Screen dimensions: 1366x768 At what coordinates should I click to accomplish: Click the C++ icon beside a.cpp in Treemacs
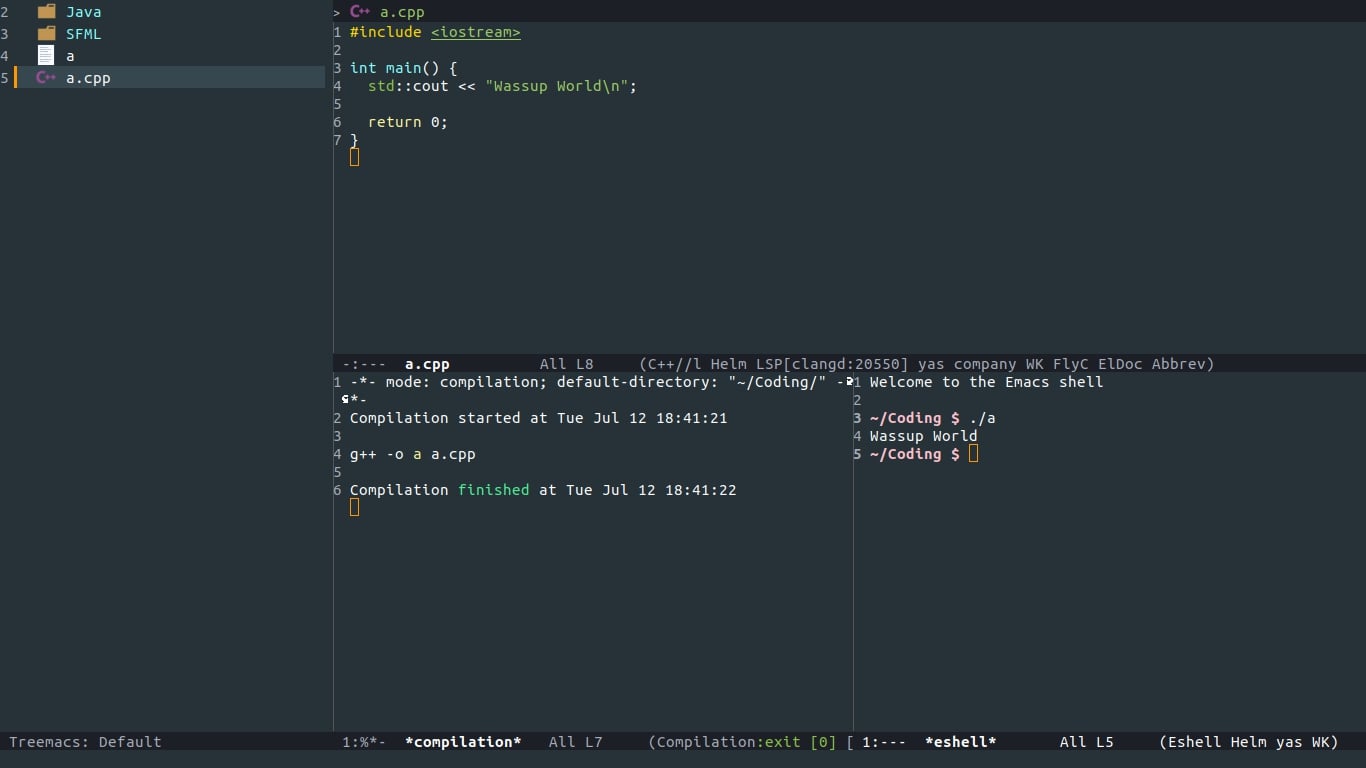point(46,78)
